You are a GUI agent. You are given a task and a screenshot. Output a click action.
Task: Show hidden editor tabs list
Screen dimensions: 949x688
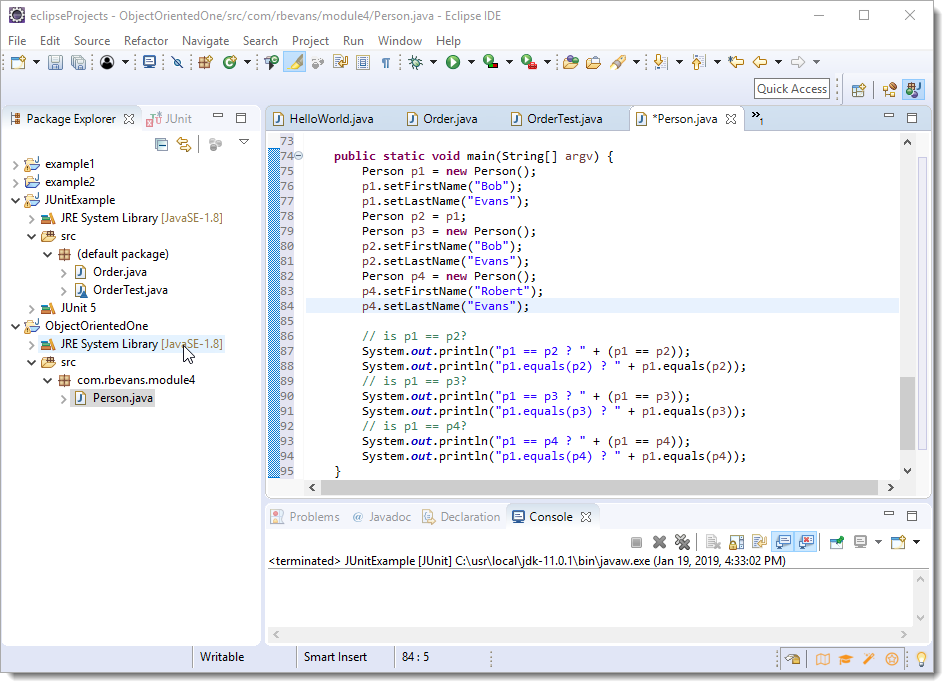coord(757,117)
